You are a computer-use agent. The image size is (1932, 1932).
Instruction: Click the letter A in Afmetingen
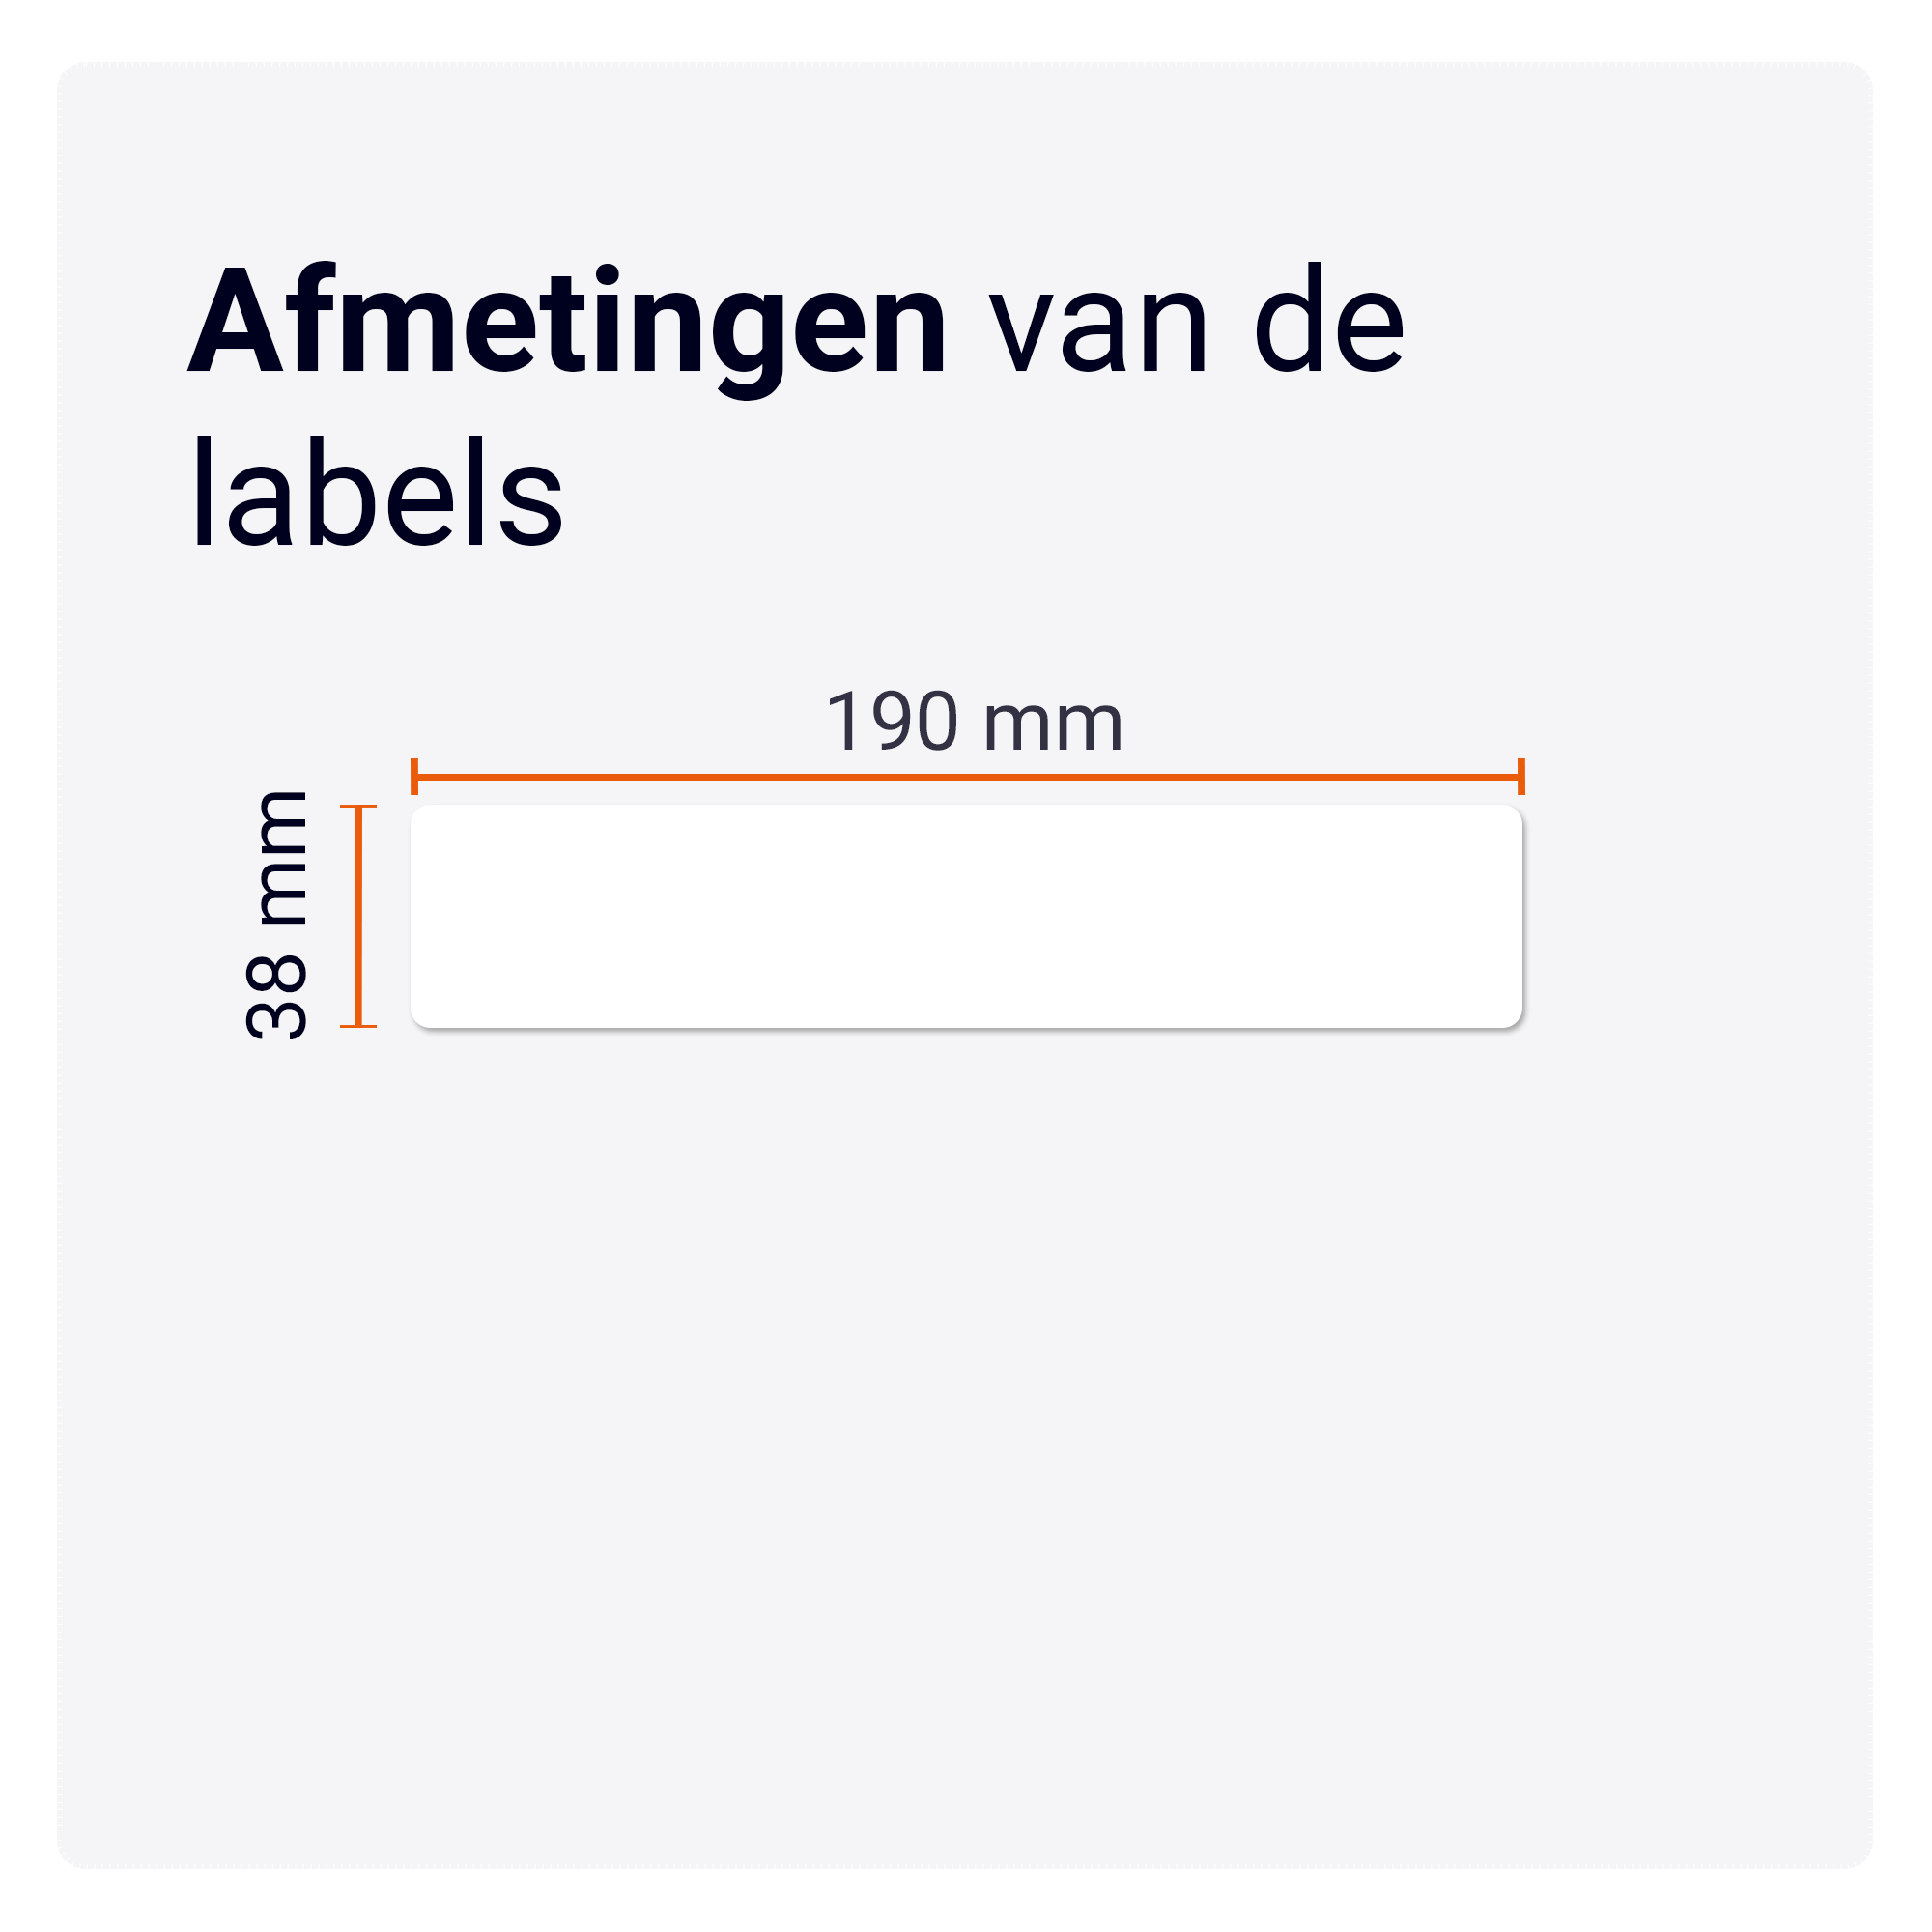(236, 323)
